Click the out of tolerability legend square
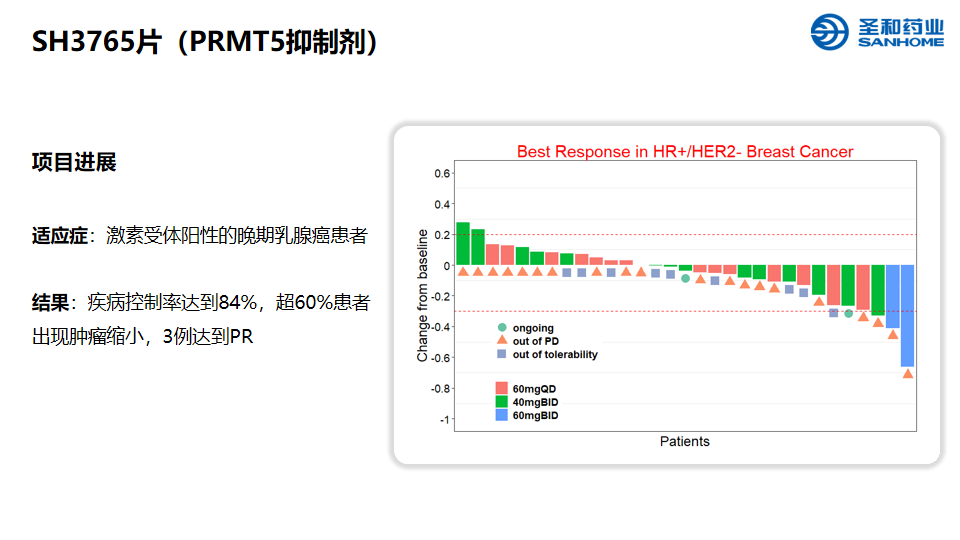 [x=502, y=354]
